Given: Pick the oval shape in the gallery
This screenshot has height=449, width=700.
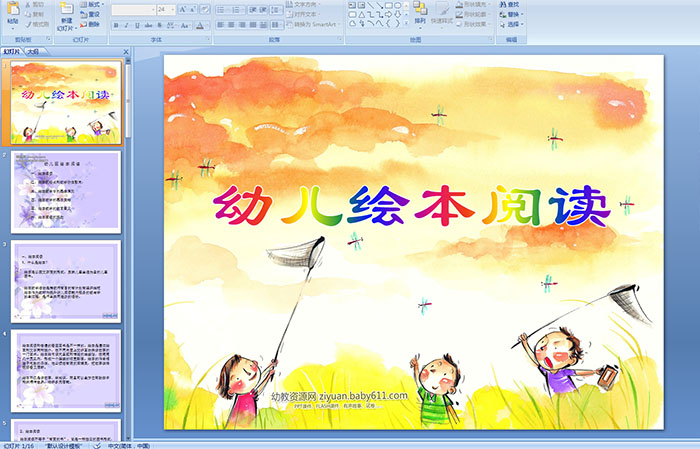Looking at the screenshot, I should 397,5.
